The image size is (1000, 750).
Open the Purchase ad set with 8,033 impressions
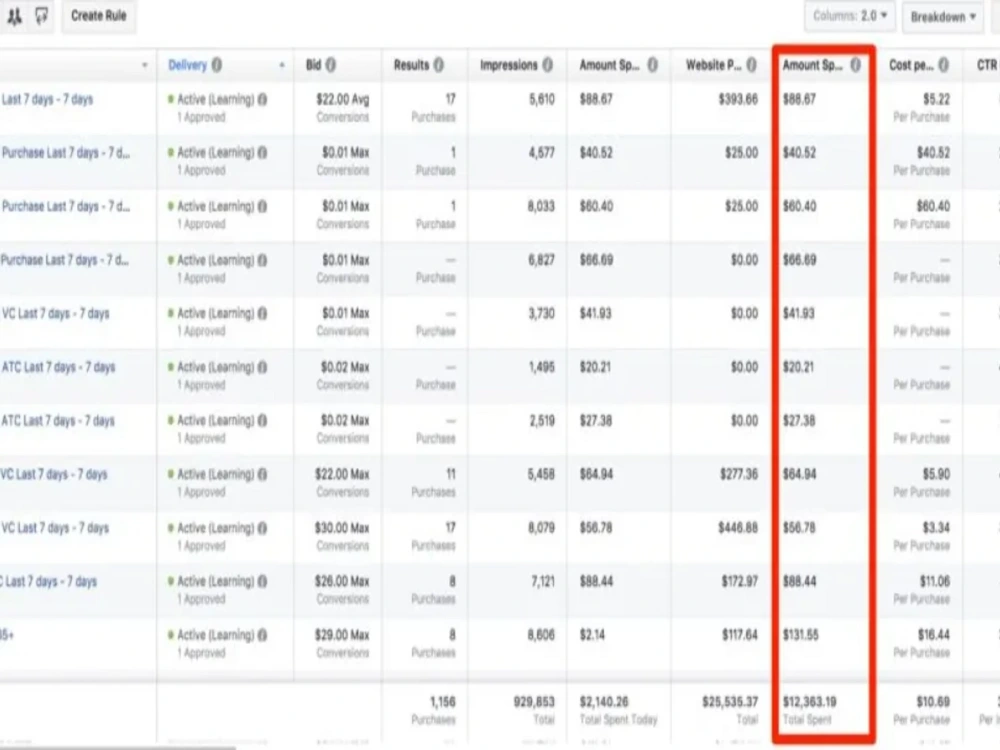coord(66,207)
